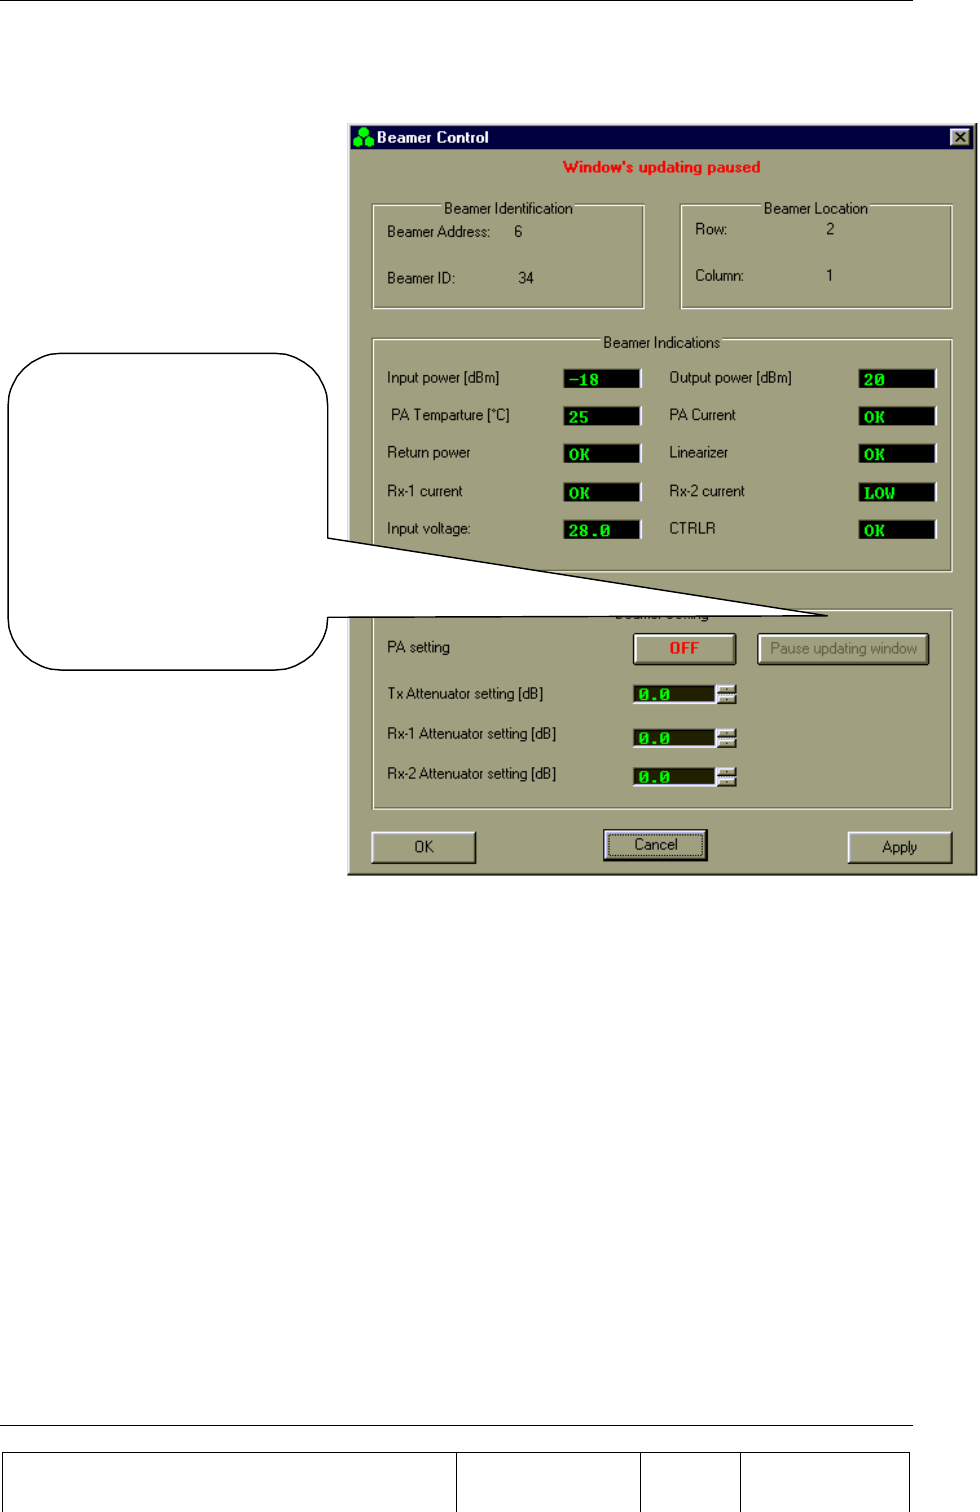
Task: Select the Rx-2 Attenuator setting value field
Action: 675,777
